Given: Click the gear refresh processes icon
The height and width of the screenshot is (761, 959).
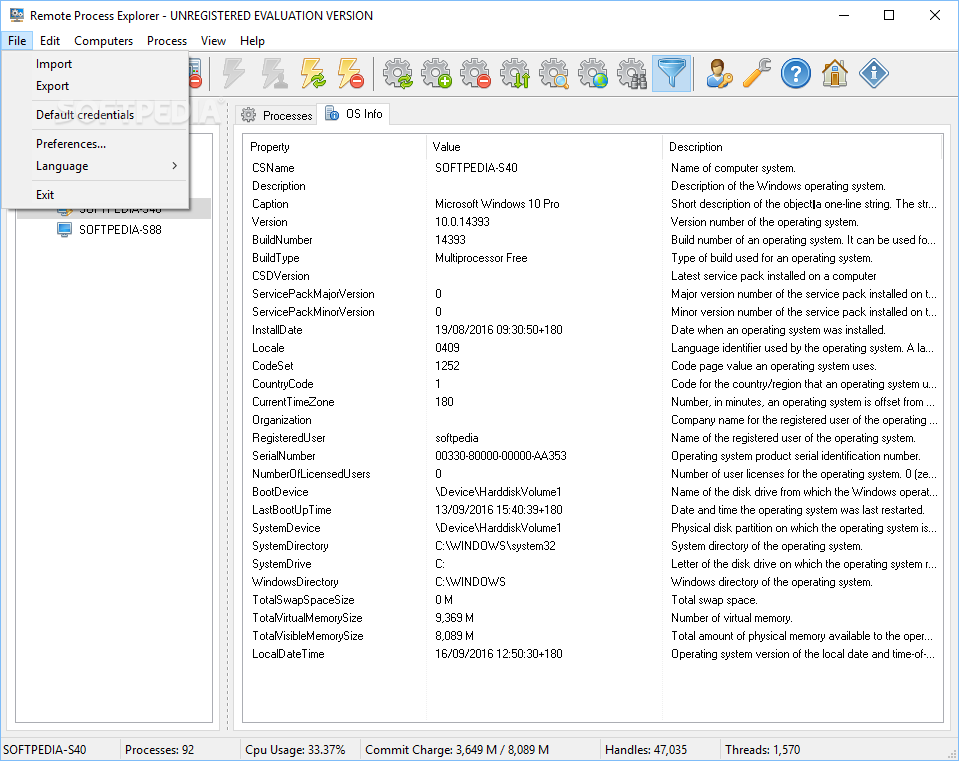Looking at the screenshot, I should click(398, 74).
